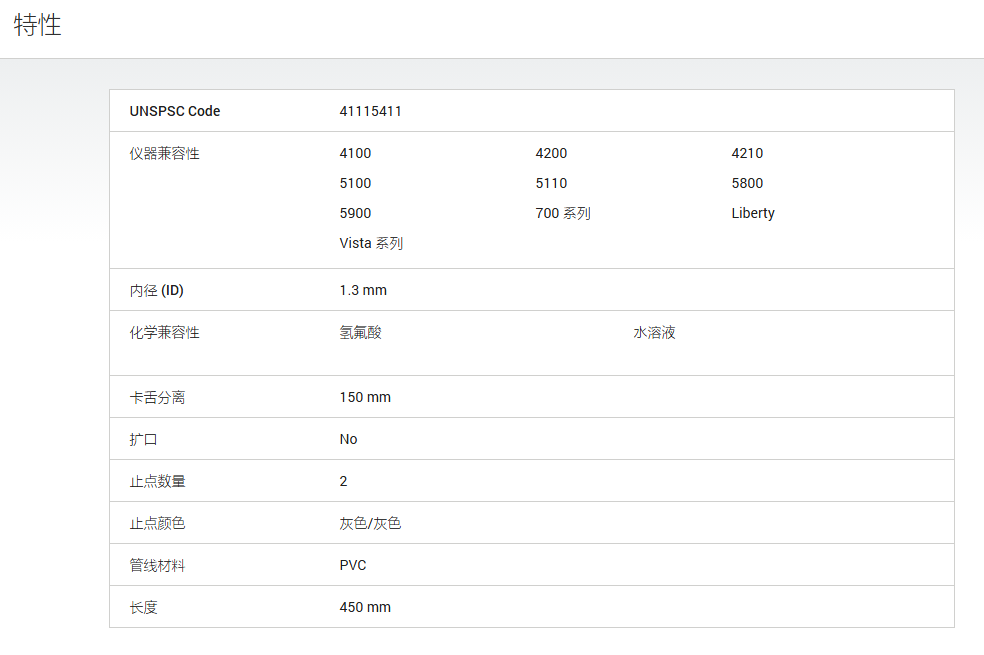Select instrument model 5100
The width and height of the screenshot is (984, 655).
pyautogui.click(x=355, y=183)
